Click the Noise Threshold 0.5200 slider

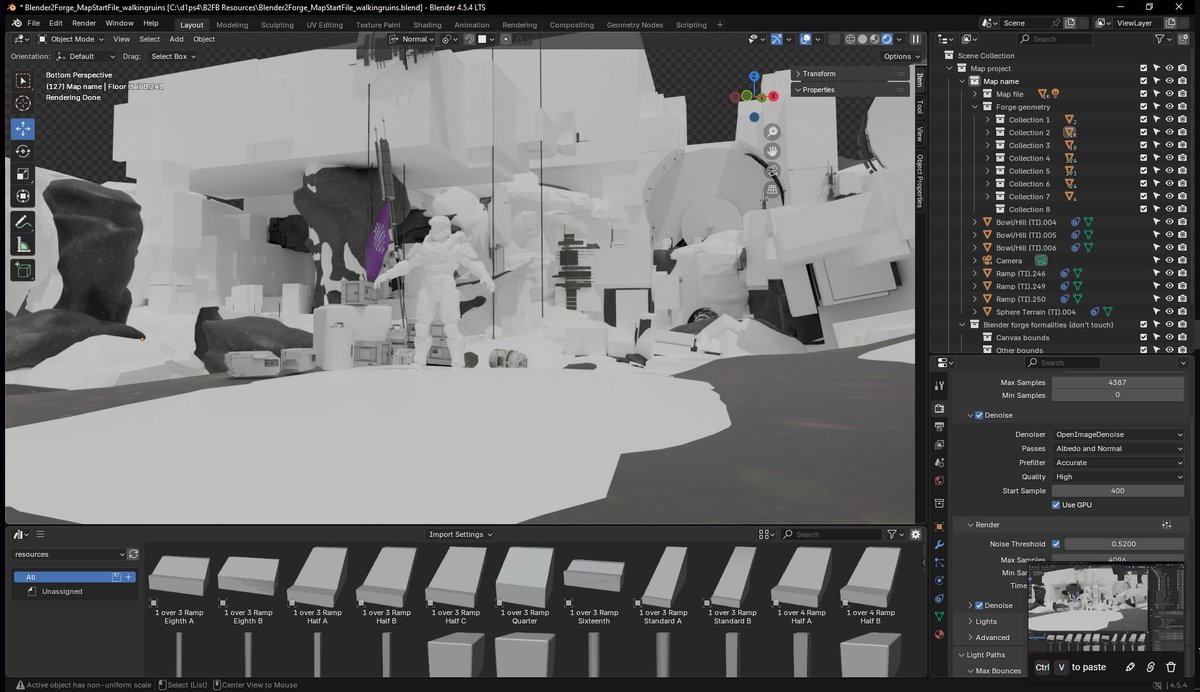[x=1125, y=544]
